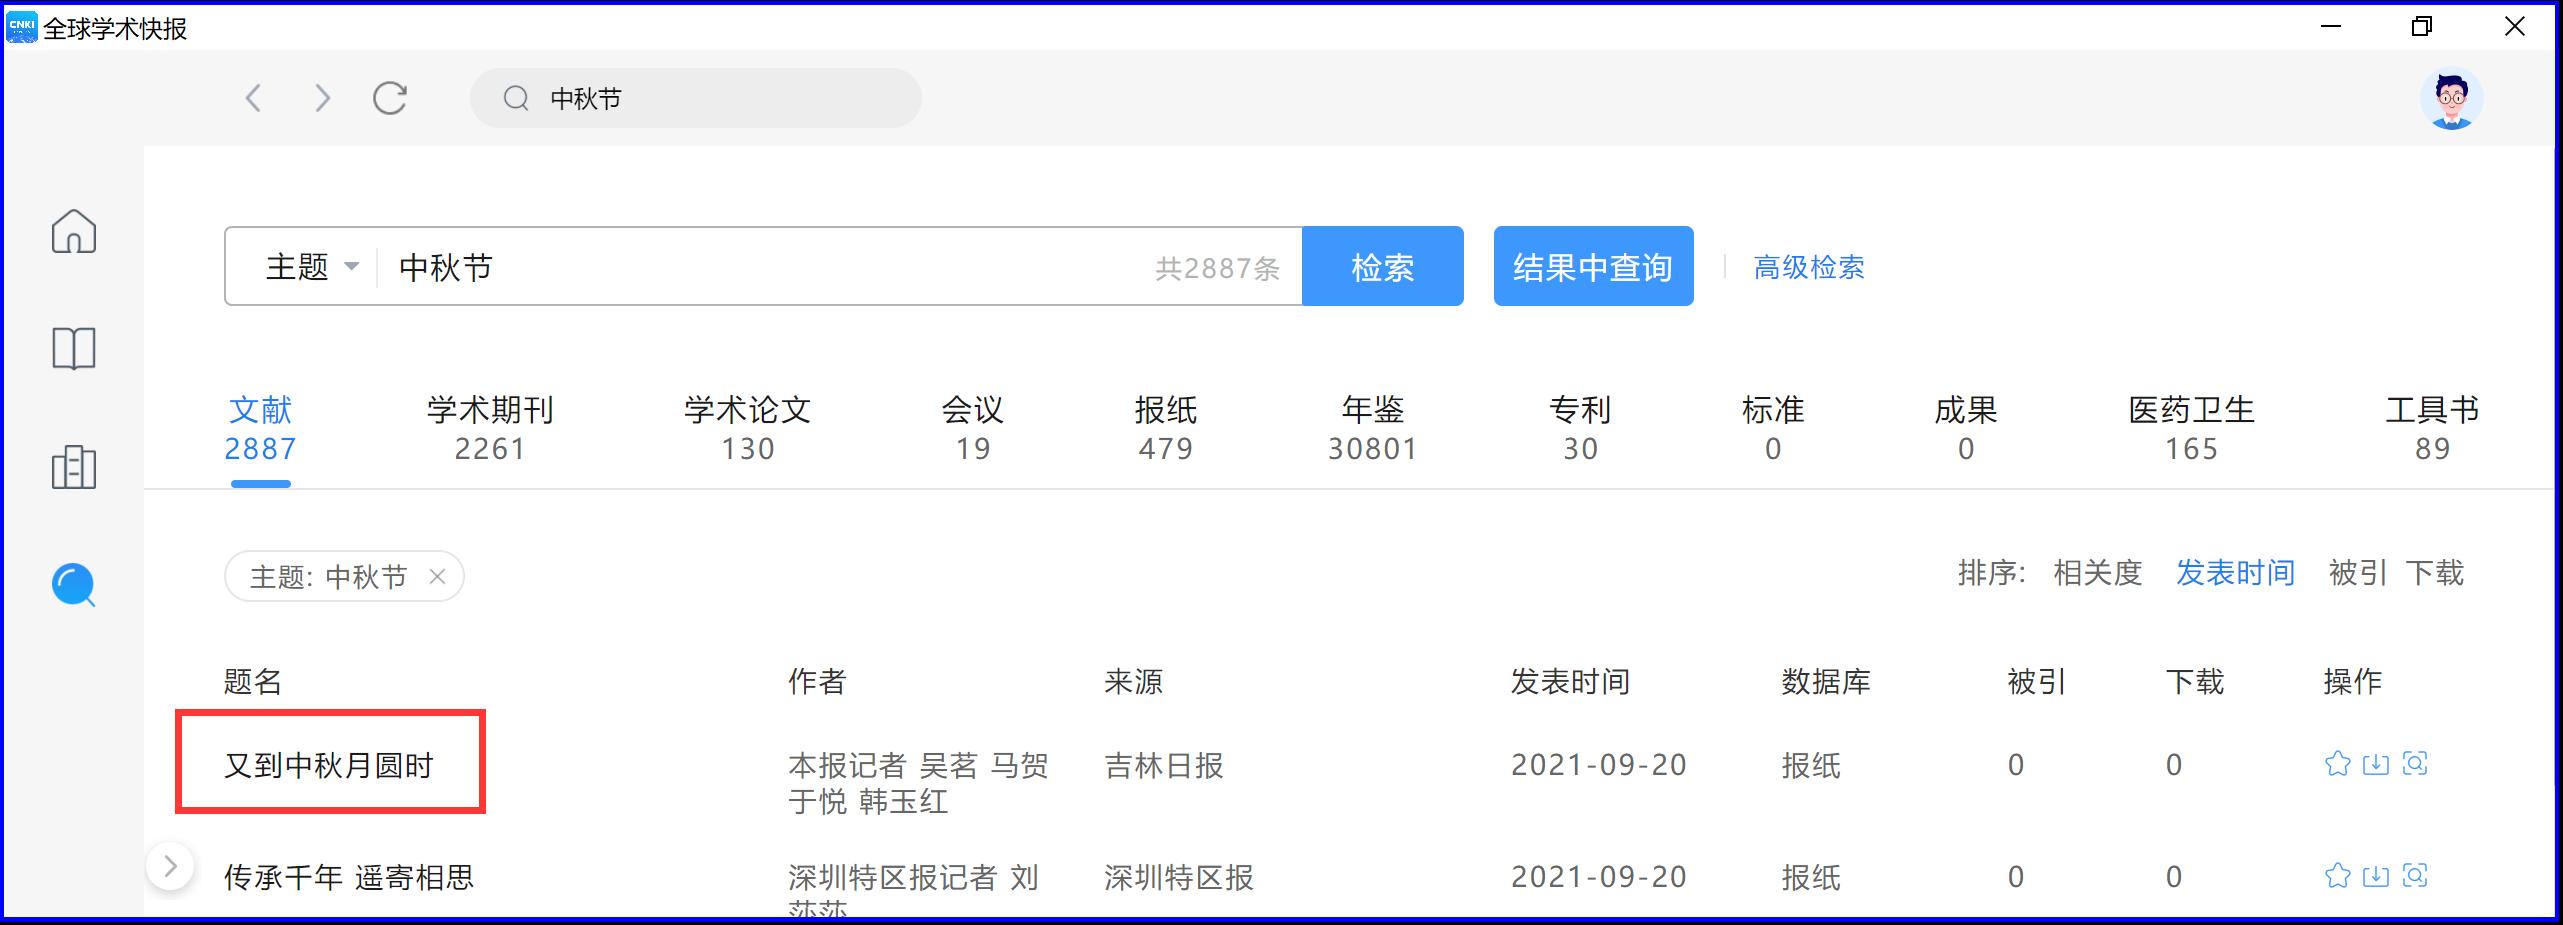This screenshot has width=2563, height=925.
Task: Switch to the 医药卫生 tab
Action: click(2192, 428)
